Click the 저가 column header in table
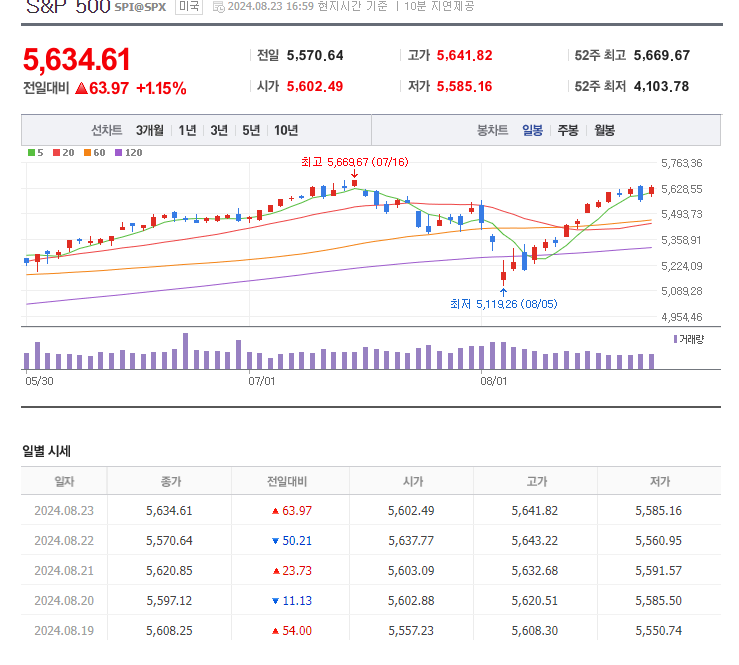 (660, 481)
